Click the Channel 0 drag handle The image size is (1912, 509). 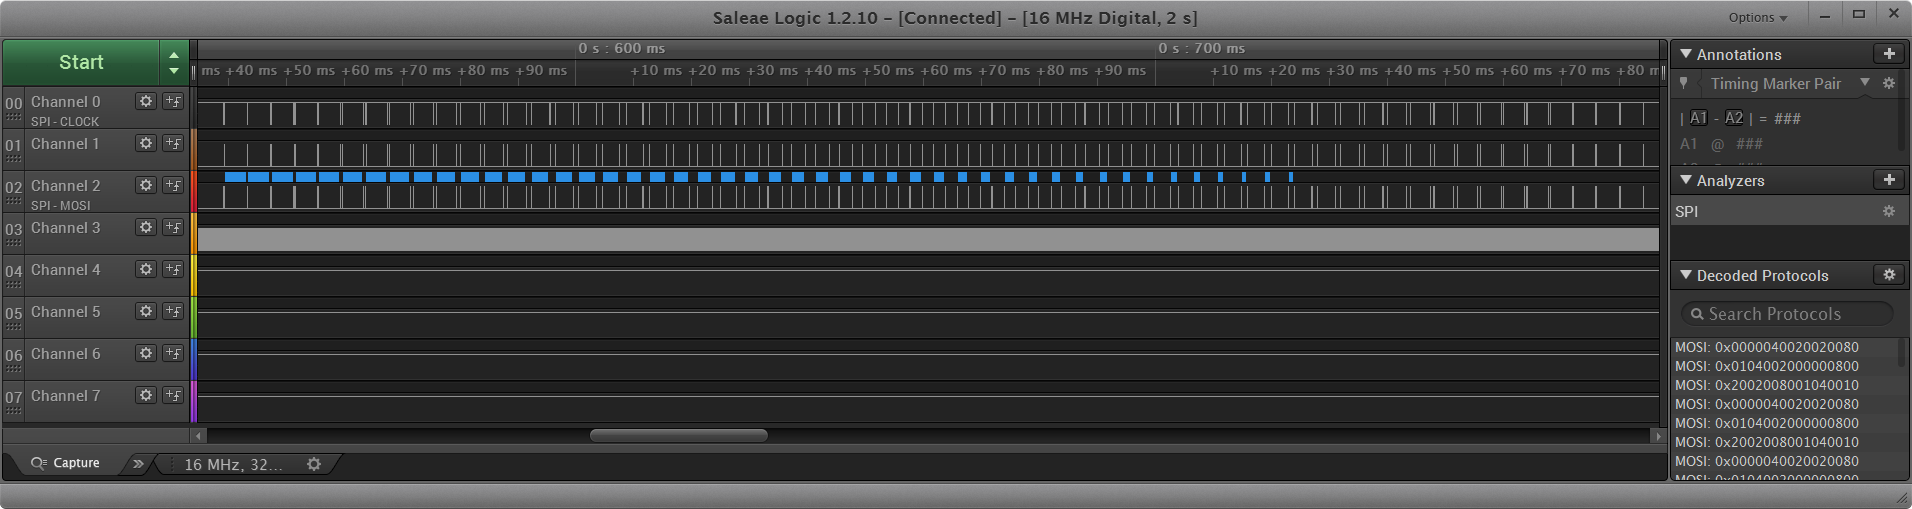tap(14, 118)
